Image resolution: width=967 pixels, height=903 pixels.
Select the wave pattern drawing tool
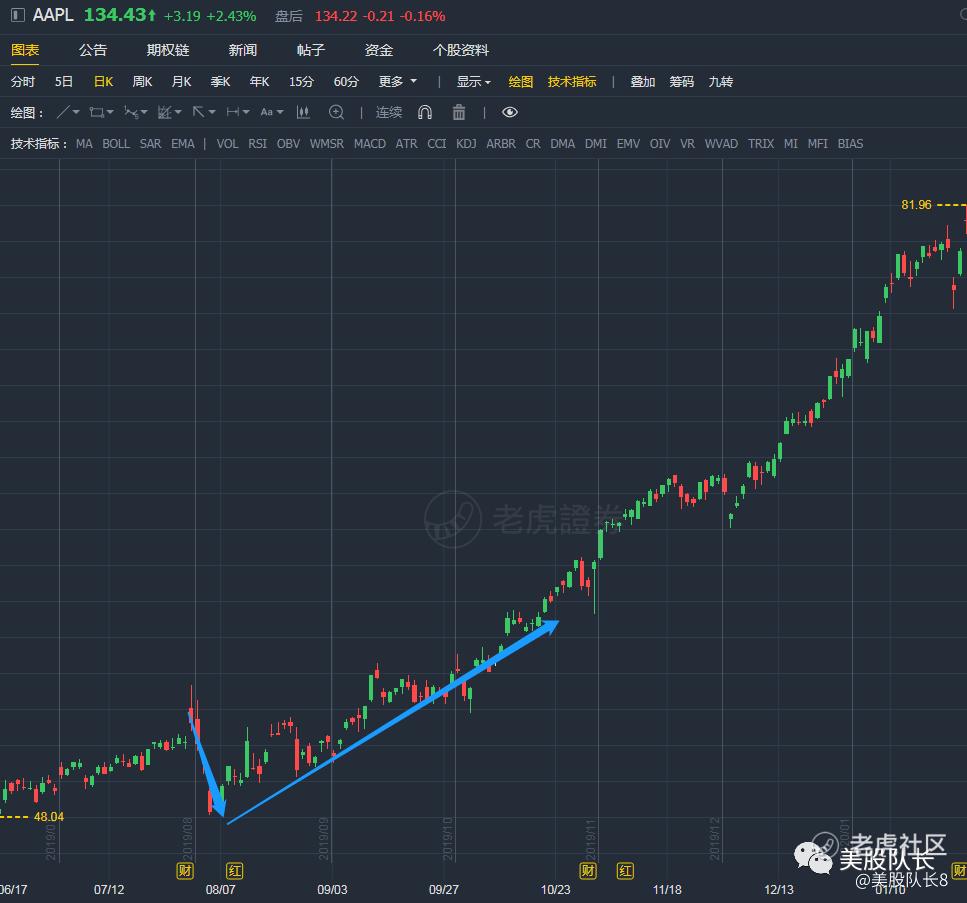click(131, 112)
